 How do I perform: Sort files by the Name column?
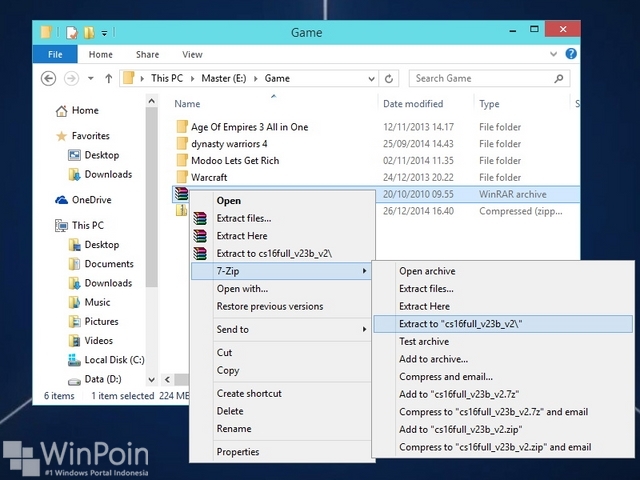click(x=187, y=104)
